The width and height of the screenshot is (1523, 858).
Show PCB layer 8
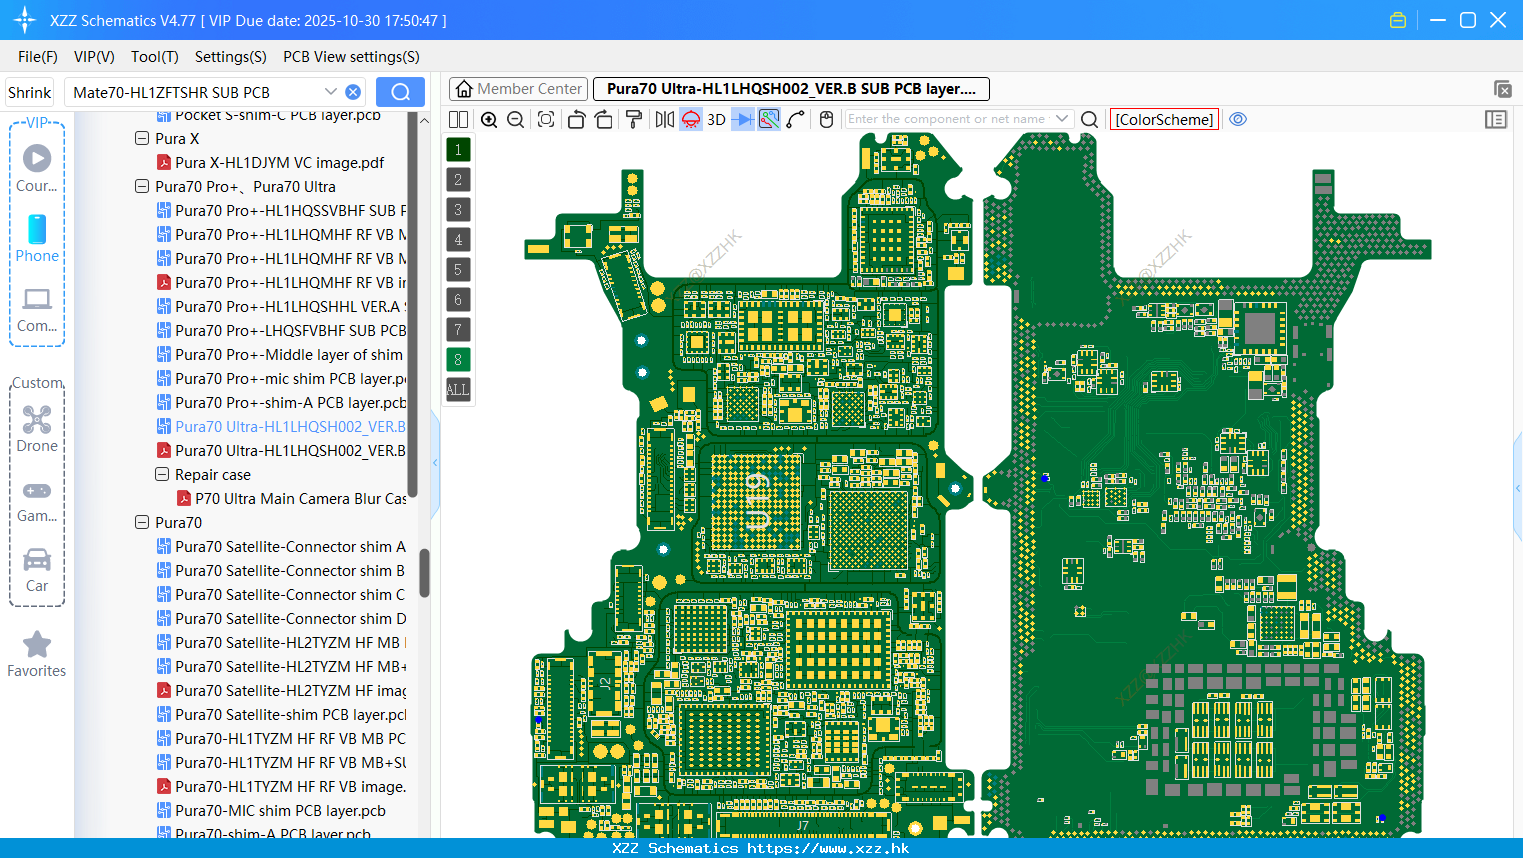coord(458,360)
